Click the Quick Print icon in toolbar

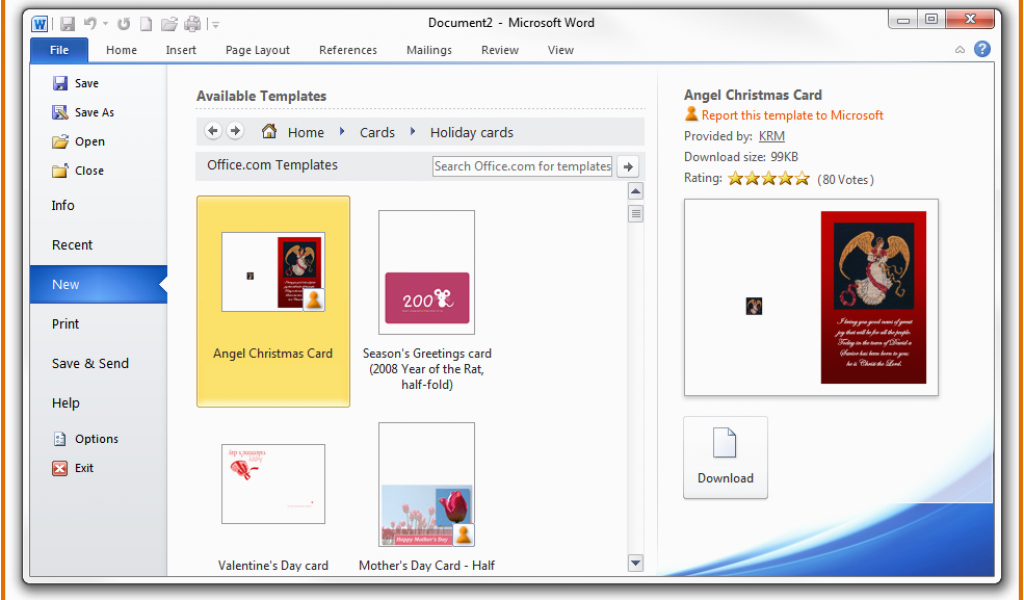(192, 24)
